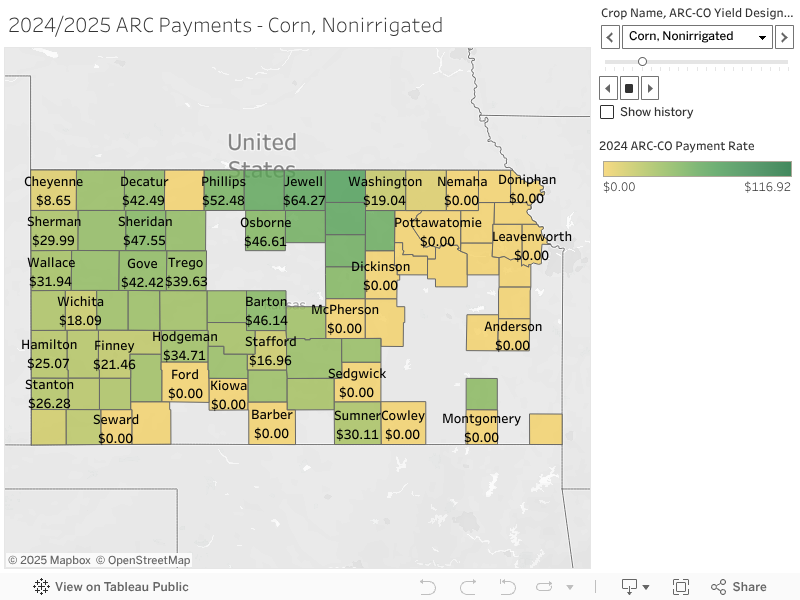This screenshot has width=800, height=600.
Task: Enter full screen mode
Action: pyautogui.click(x=681, y=587)
